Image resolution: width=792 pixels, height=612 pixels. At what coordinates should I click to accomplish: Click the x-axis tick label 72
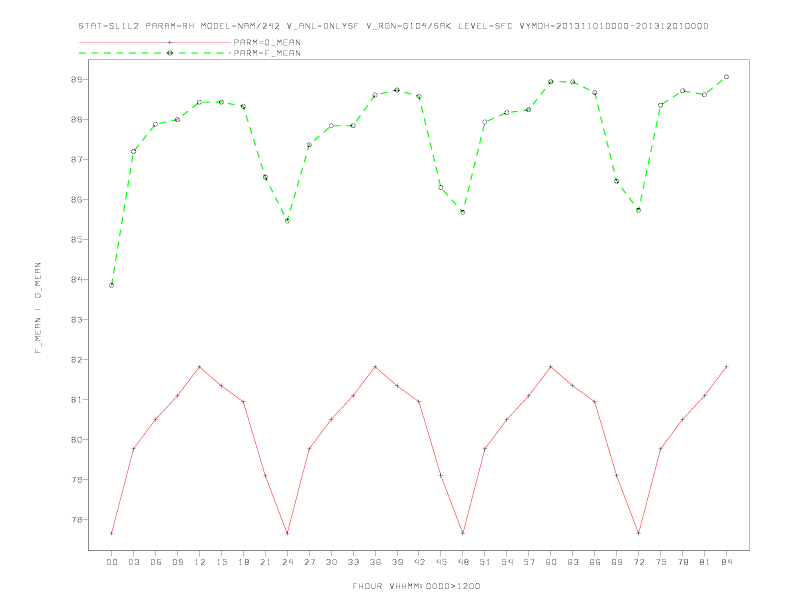click(638, 562)
